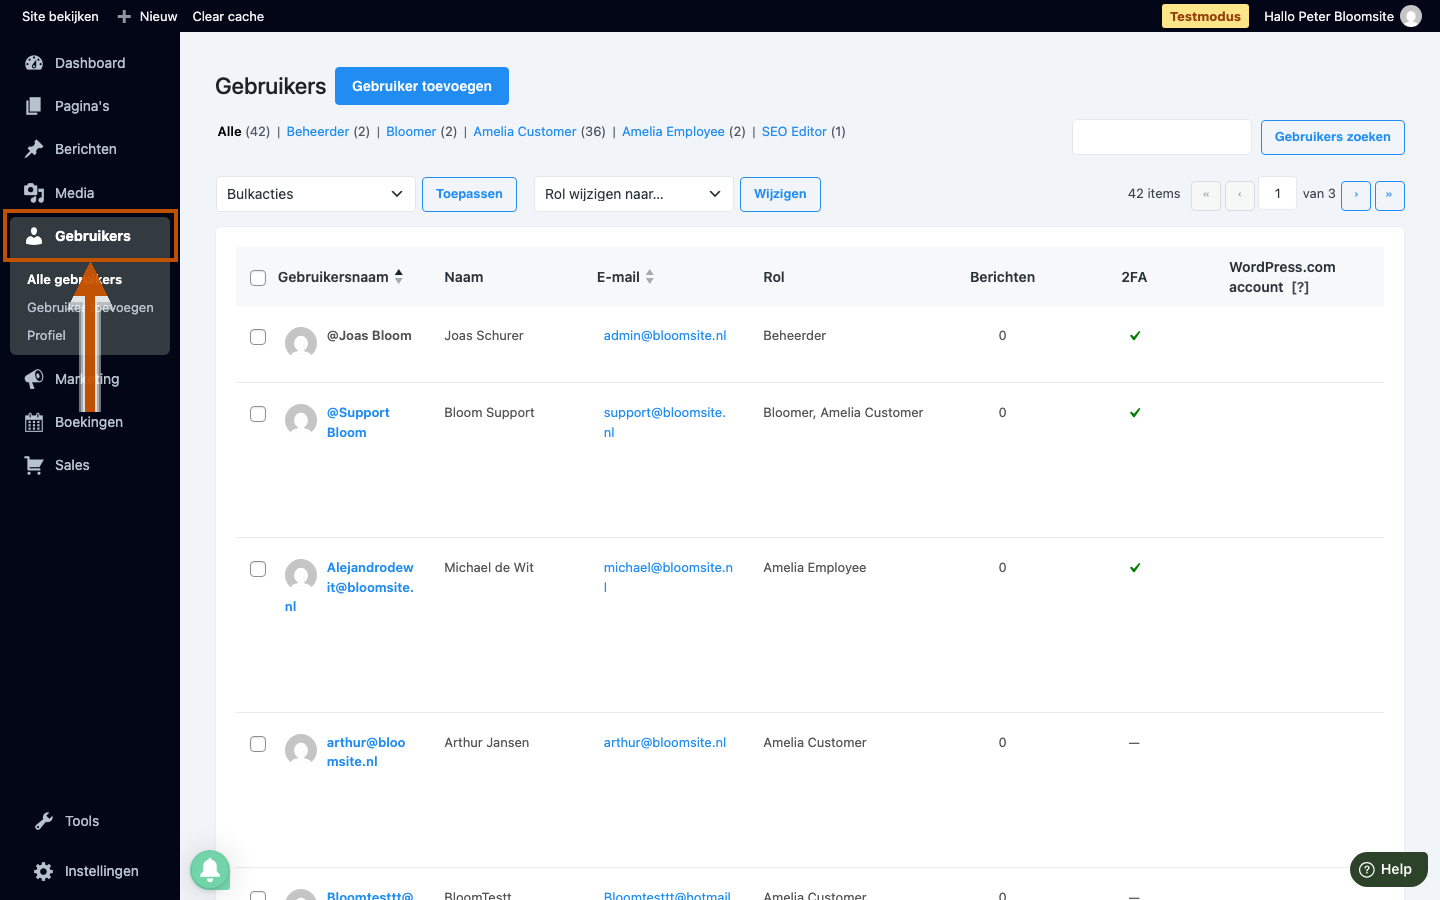This screenshot has width=1440, height=900.
Task: Filter users by Amelia Employee role
Action: 673,132
